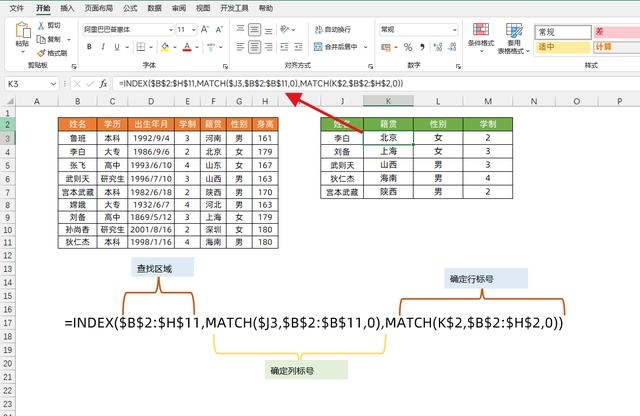The height and width of the screenshot is (416, 640).
Task: Open the 文件 (File) menu
Action: (16, 8)
